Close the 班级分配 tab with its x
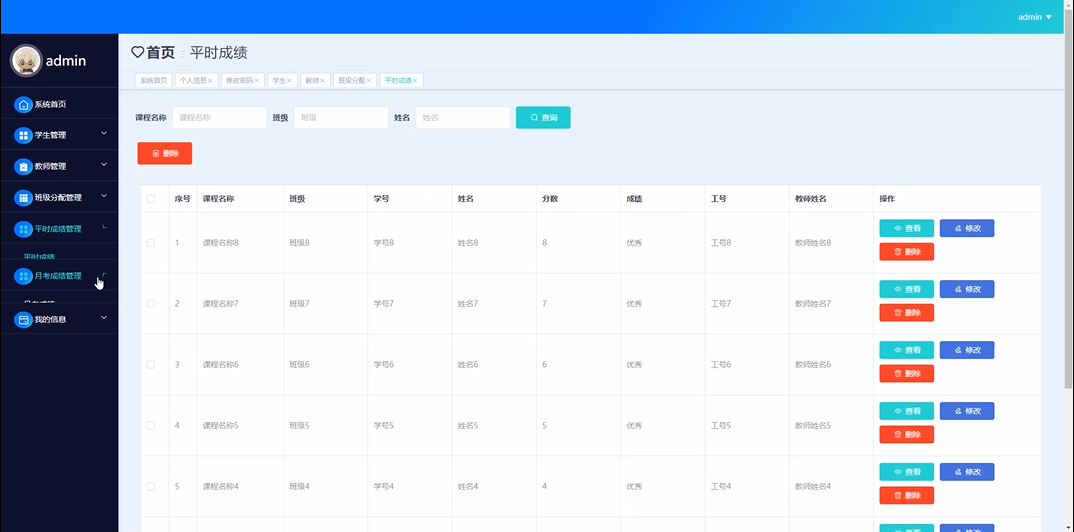This screenshot has width=1074, height=532. point(369,81)
